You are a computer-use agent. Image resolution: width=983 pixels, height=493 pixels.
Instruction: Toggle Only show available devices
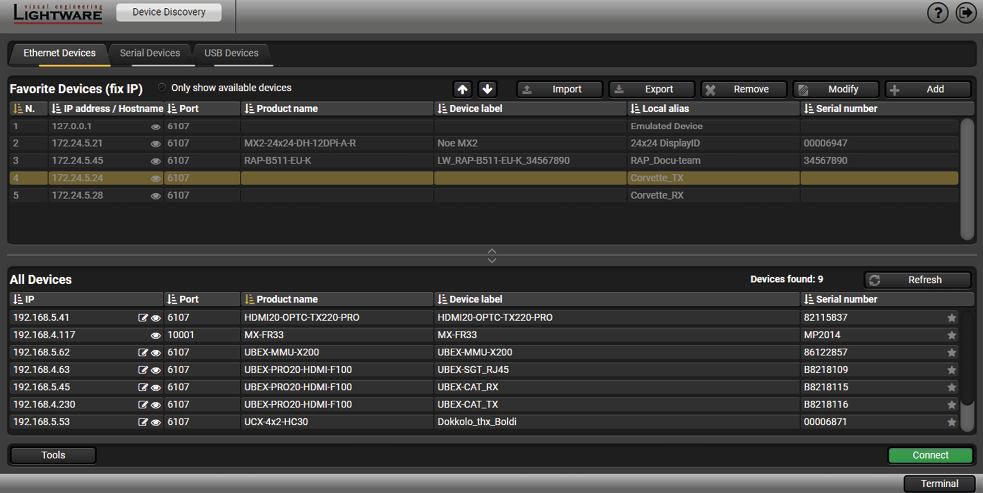(162, 88)
